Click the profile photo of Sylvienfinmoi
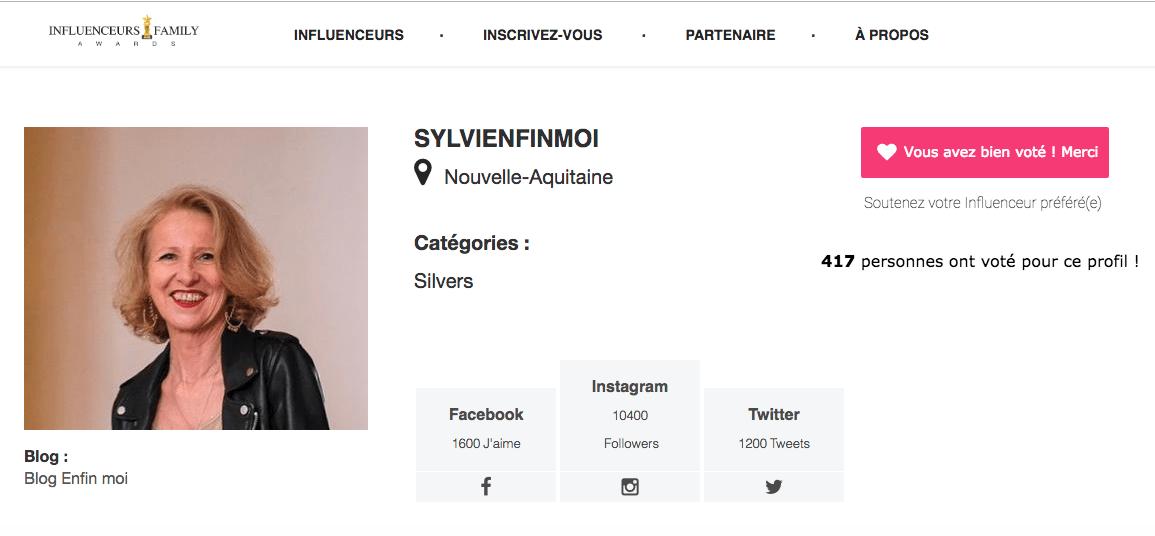Screen dimensions: 1155x536 click(196, 278)
